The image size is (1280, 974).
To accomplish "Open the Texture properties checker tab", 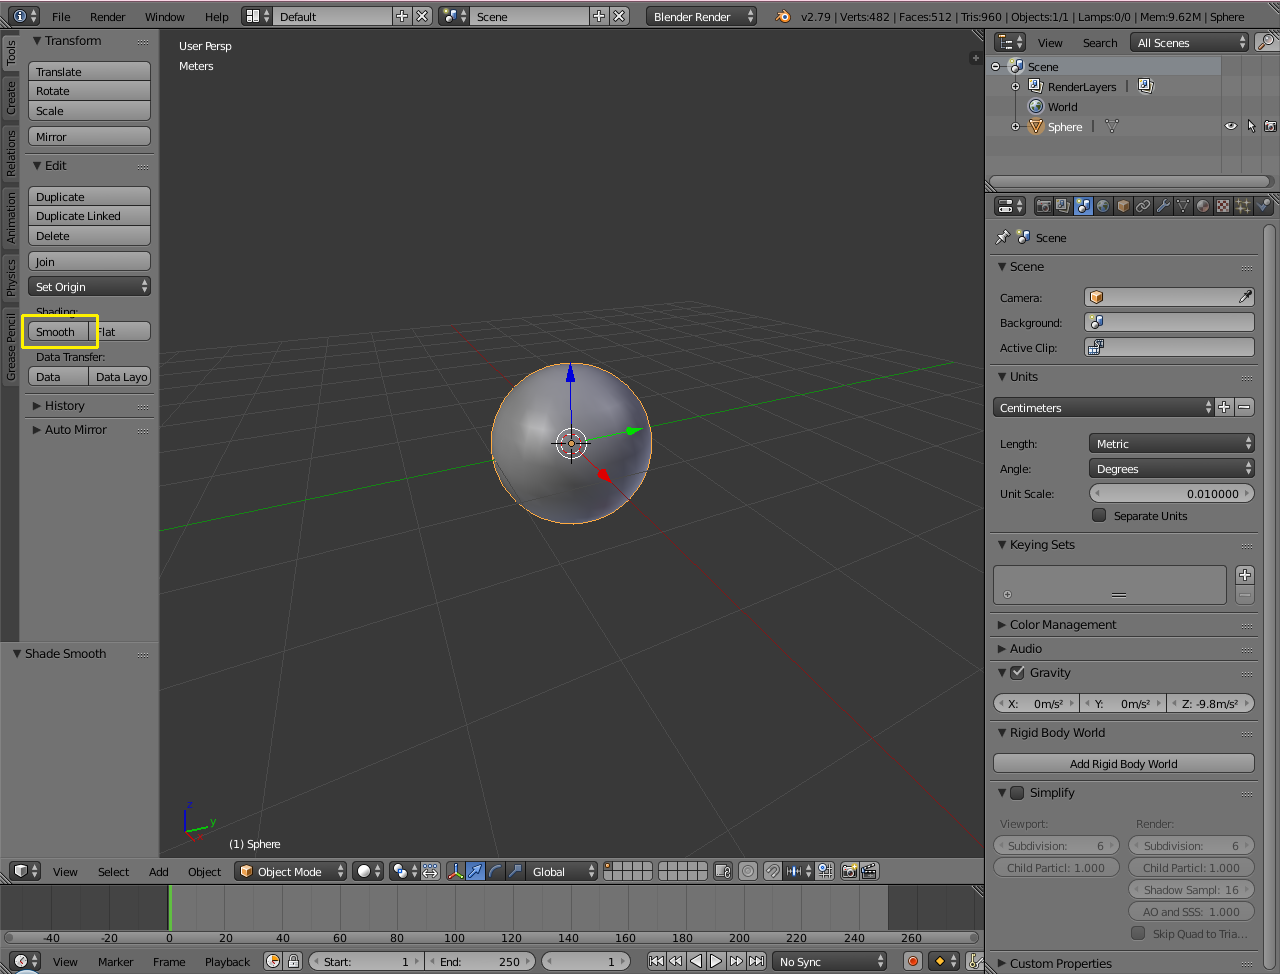I will pyautogui.click(x=1223, y=206).
